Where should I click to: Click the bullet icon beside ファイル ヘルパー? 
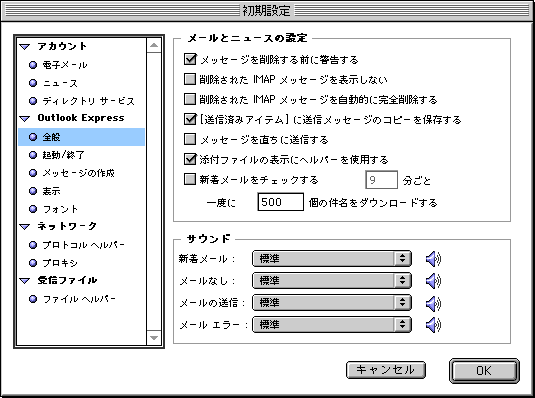(33, 299)
